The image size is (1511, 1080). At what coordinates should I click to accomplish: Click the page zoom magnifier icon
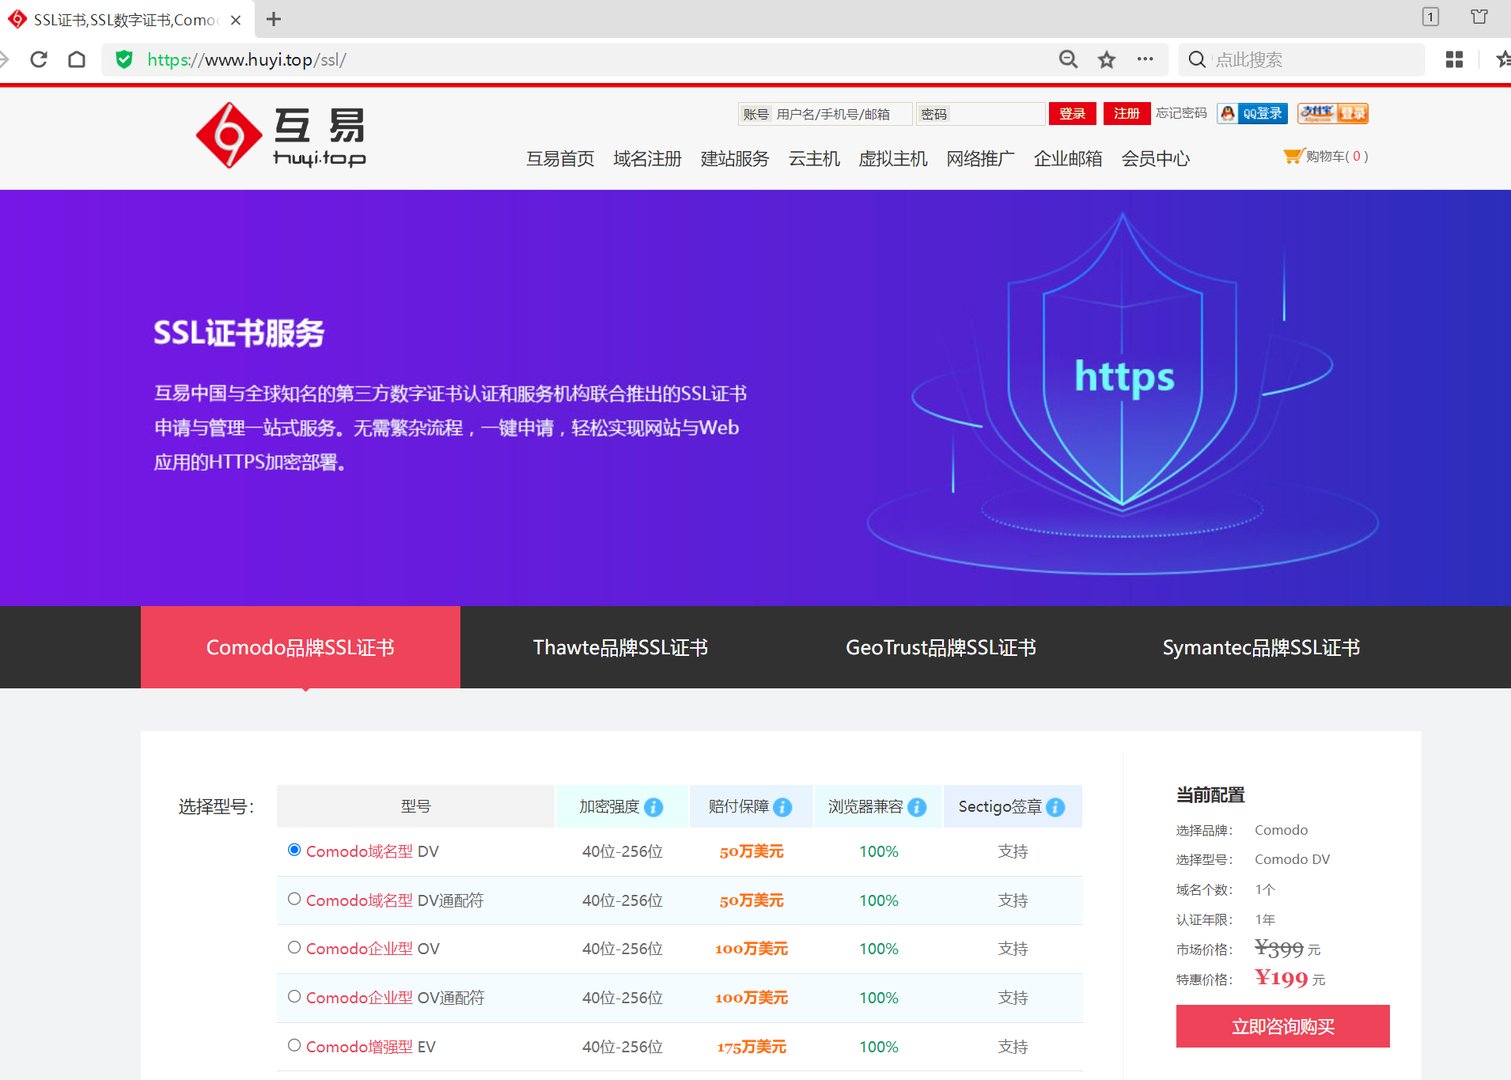1067,60
